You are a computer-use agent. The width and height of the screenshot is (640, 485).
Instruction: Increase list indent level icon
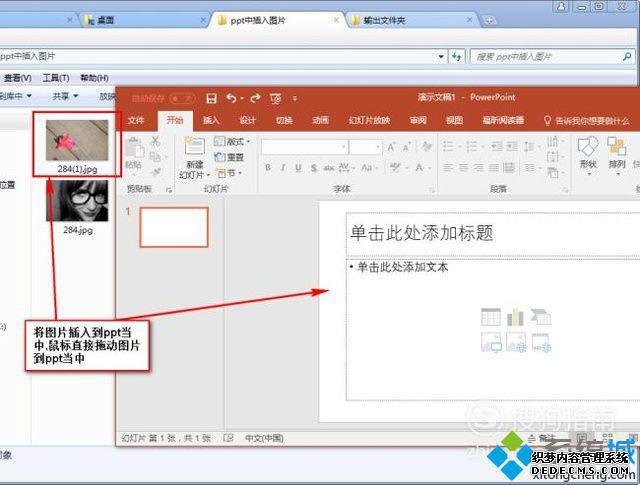click(512, 146)
